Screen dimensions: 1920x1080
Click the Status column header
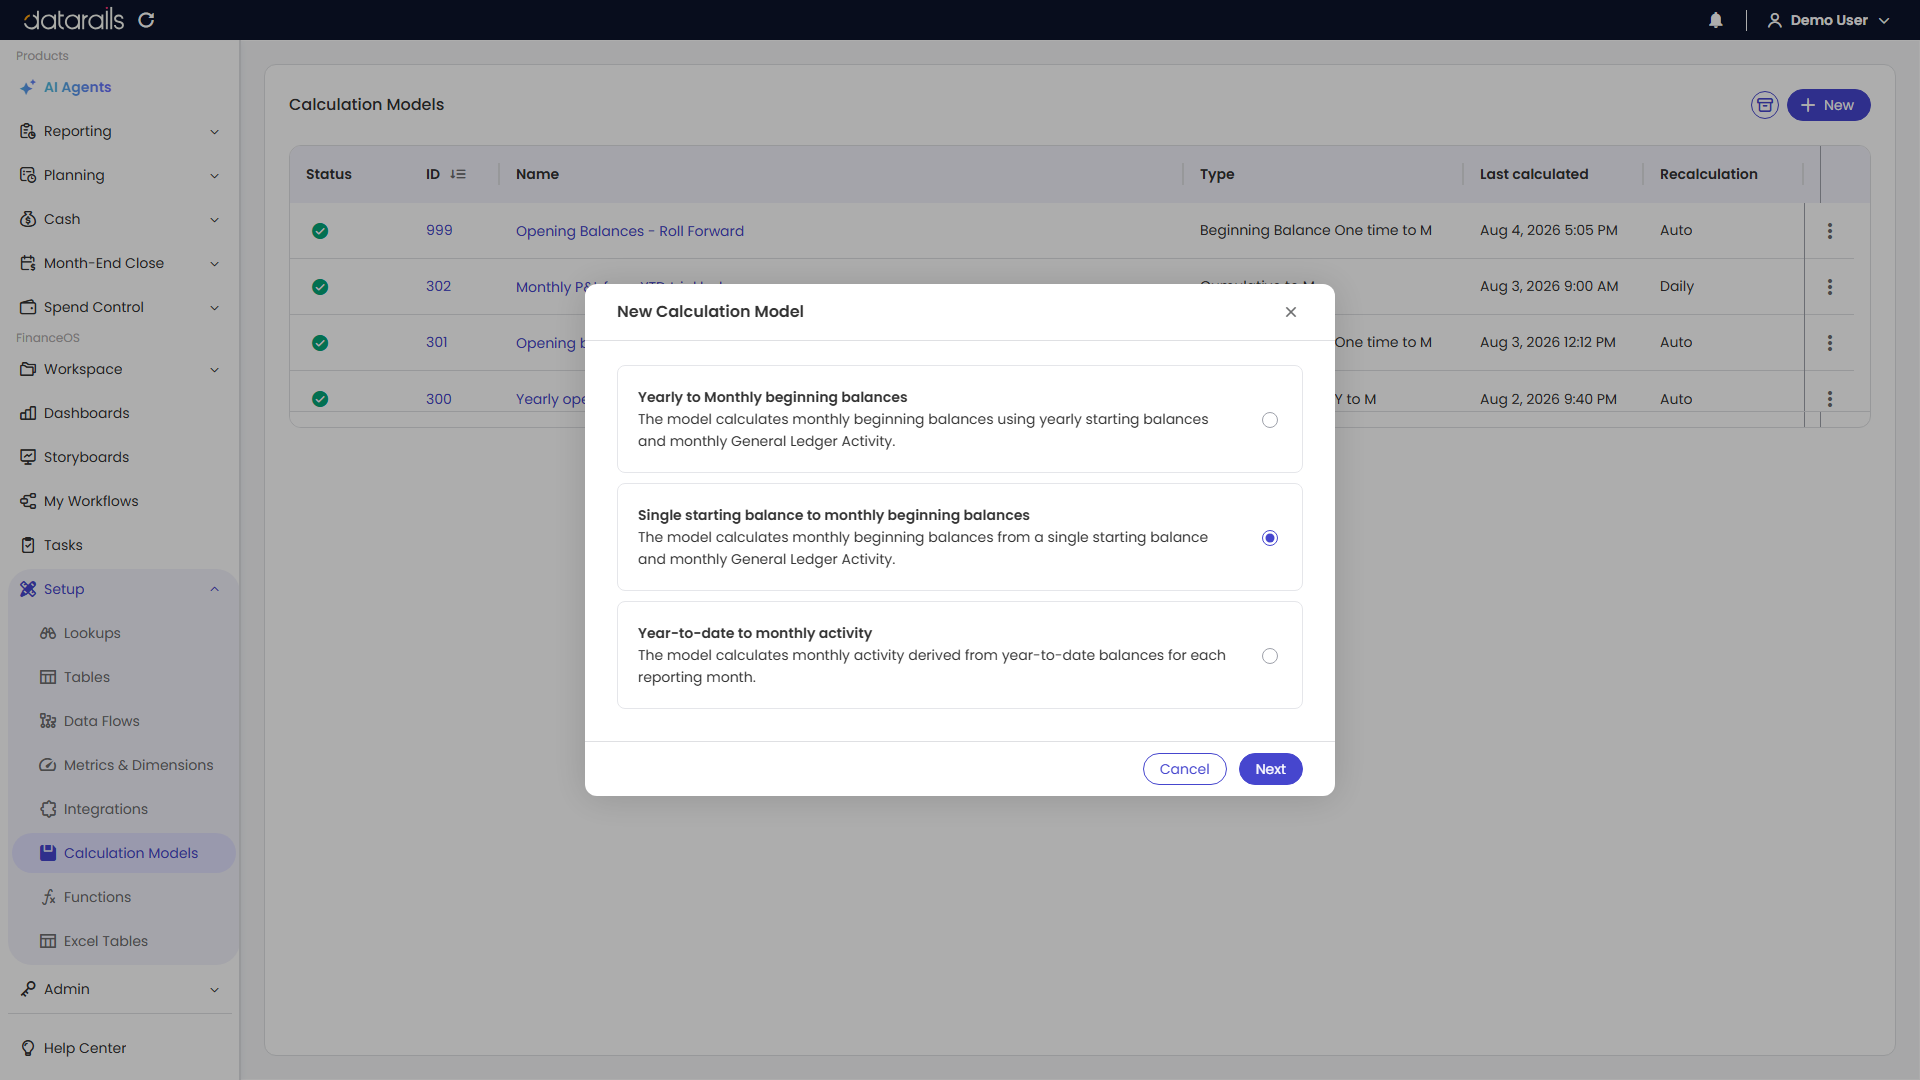tap(329, 174)
